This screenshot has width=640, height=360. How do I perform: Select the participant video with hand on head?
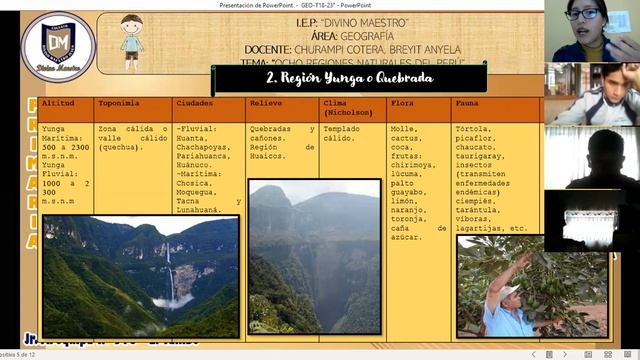coord(592,94)
